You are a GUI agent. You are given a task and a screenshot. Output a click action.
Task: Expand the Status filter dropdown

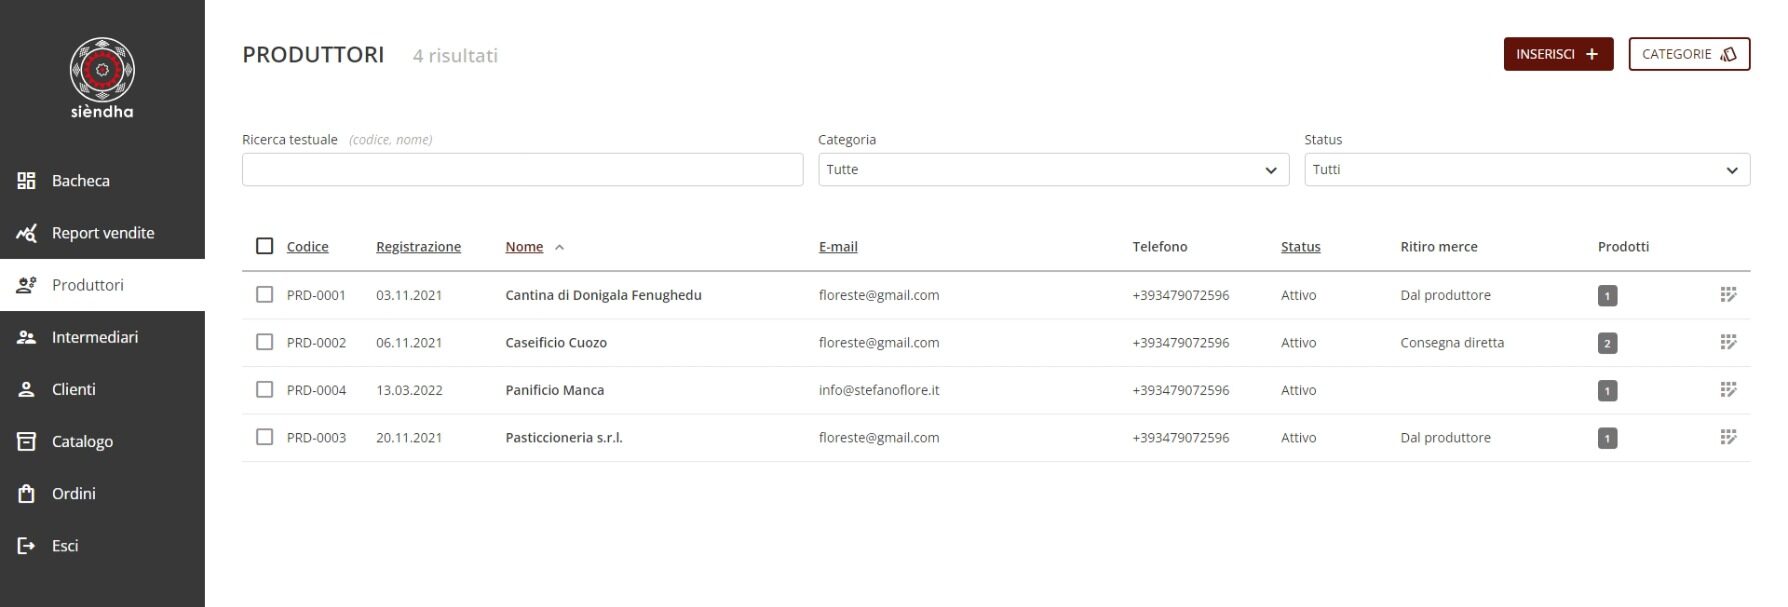[1527, 169]
